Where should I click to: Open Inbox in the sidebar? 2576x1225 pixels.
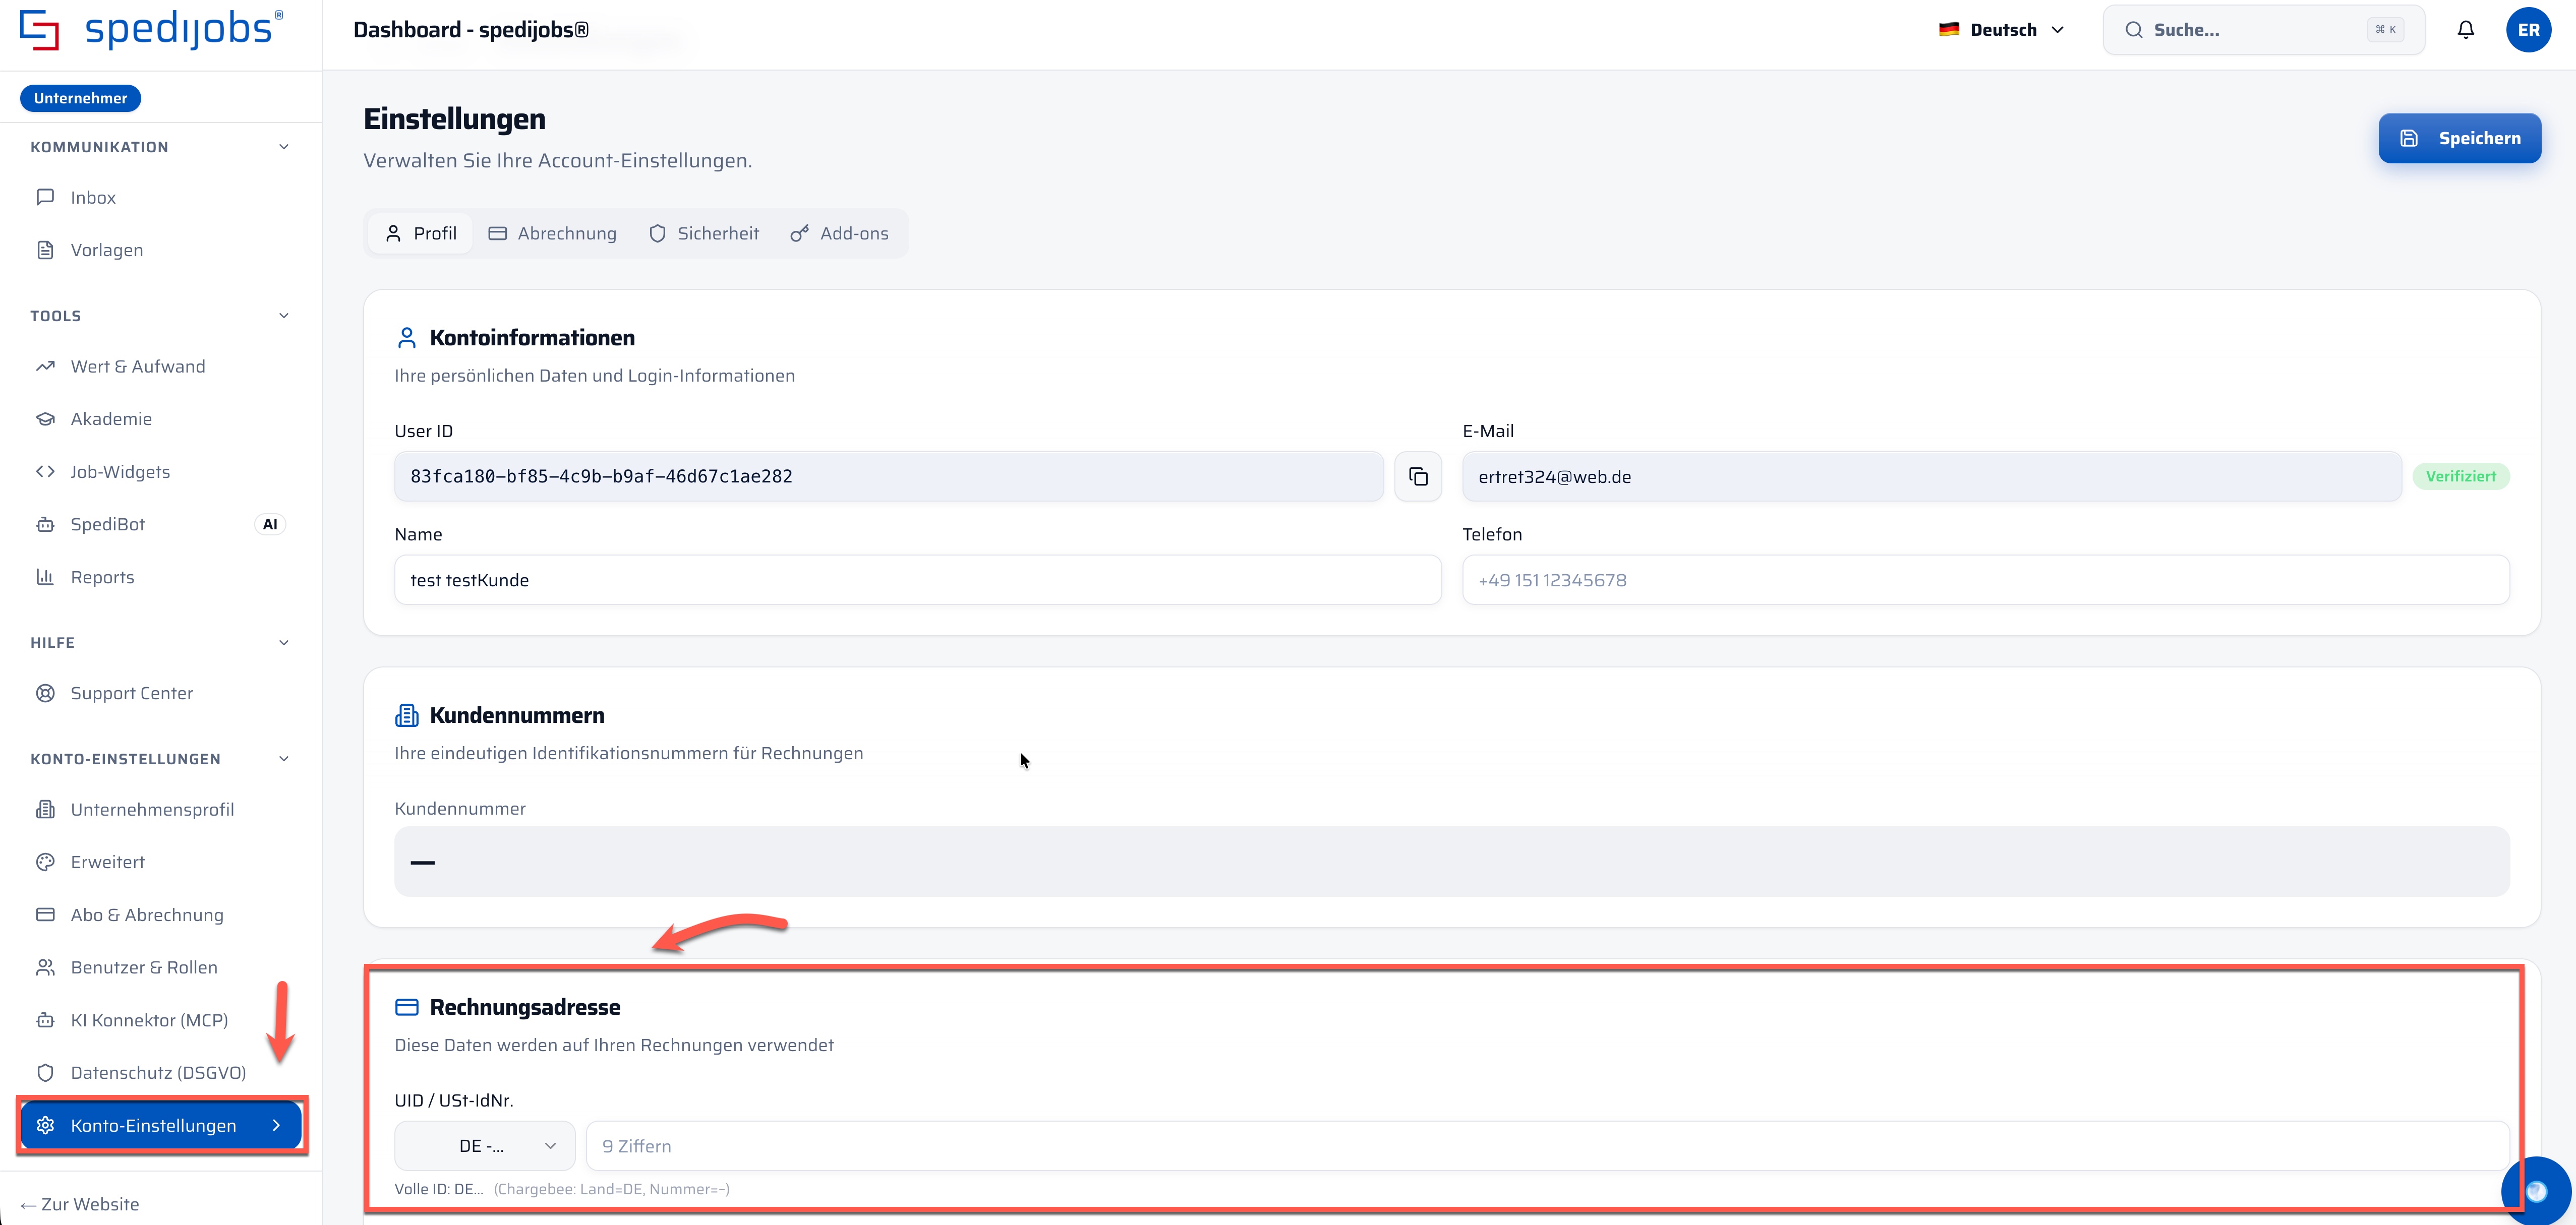(x=160, y=197)
